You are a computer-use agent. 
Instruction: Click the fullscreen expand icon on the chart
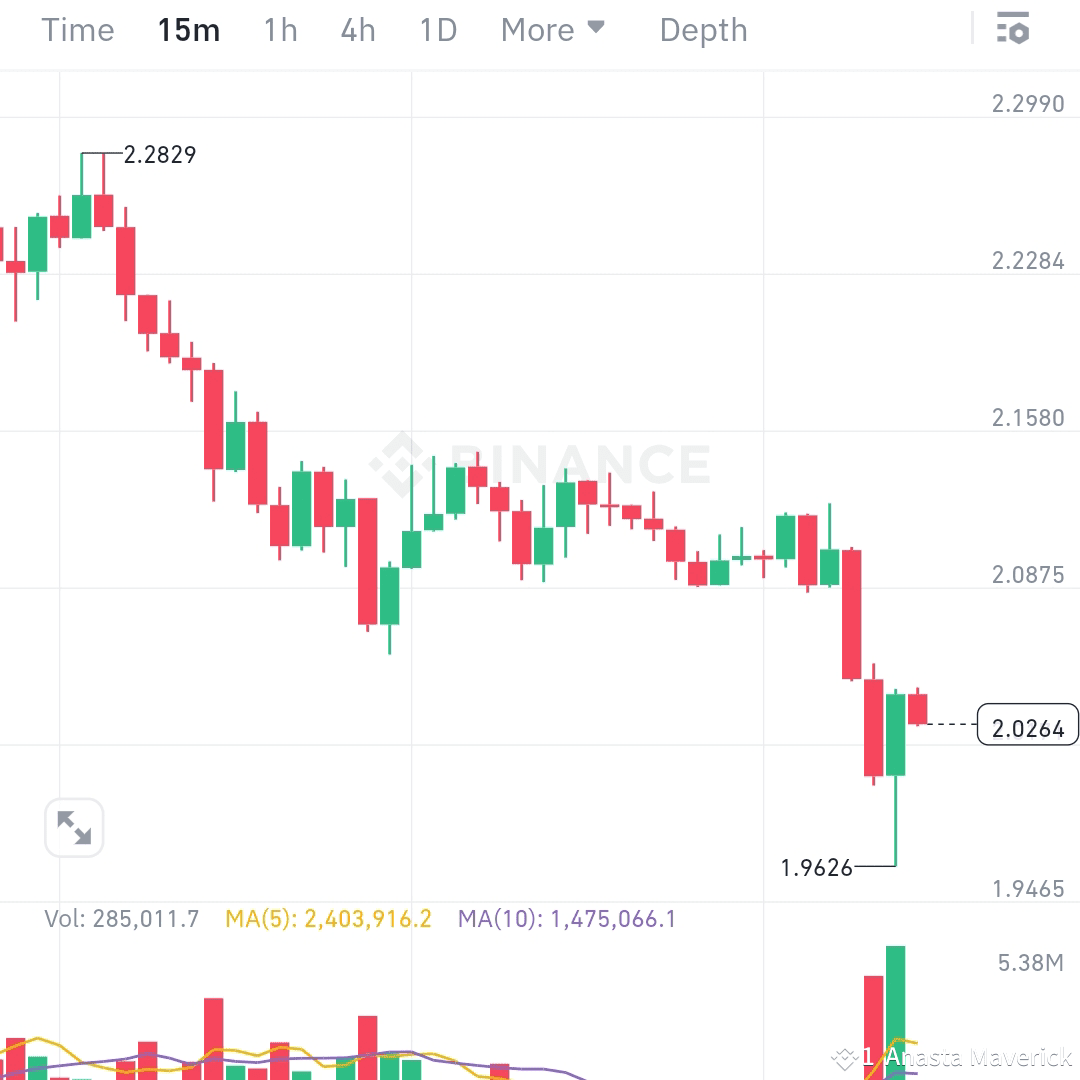pos(74,827)
